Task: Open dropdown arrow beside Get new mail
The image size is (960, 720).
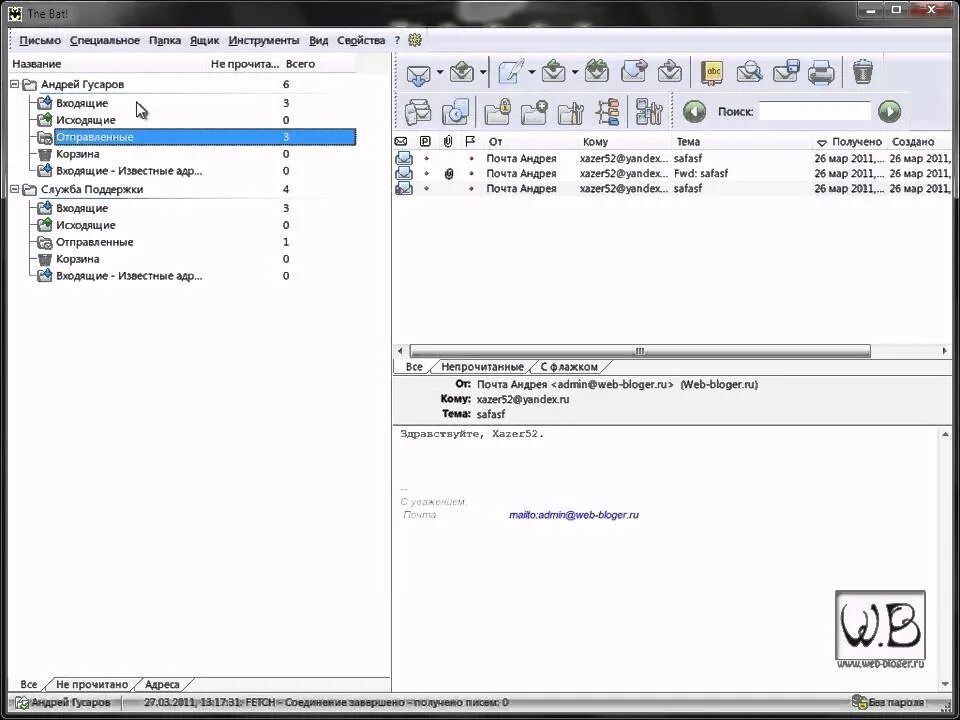Action: (440, 73)
